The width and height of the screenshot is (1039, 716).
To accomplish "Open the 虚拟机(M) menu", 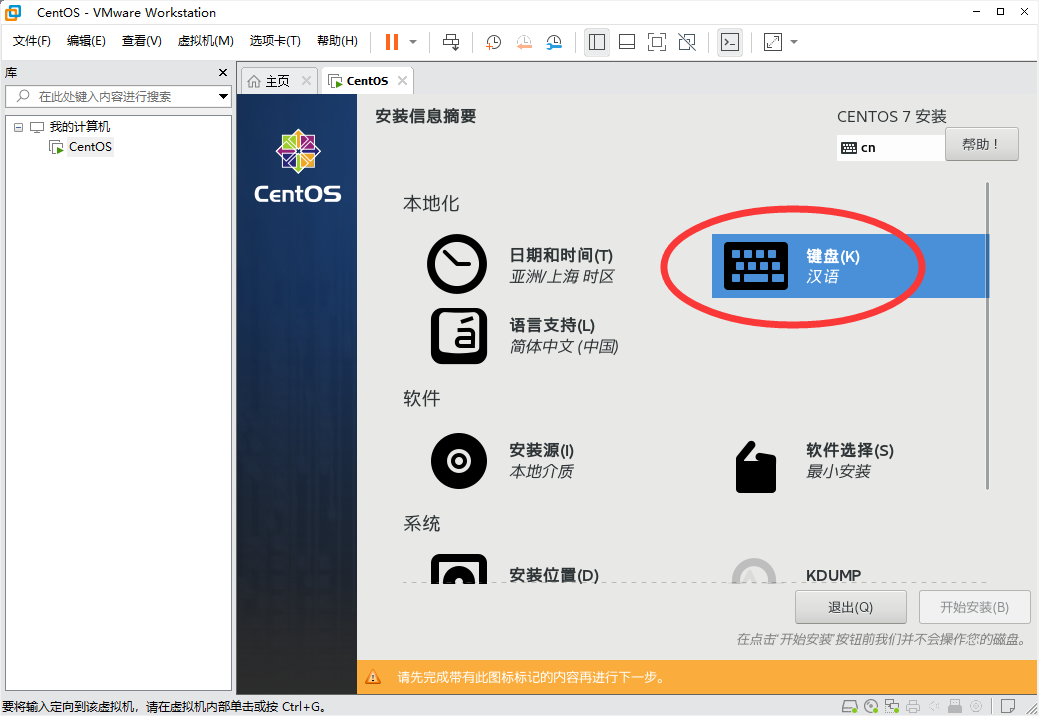I will click(205, 41).
